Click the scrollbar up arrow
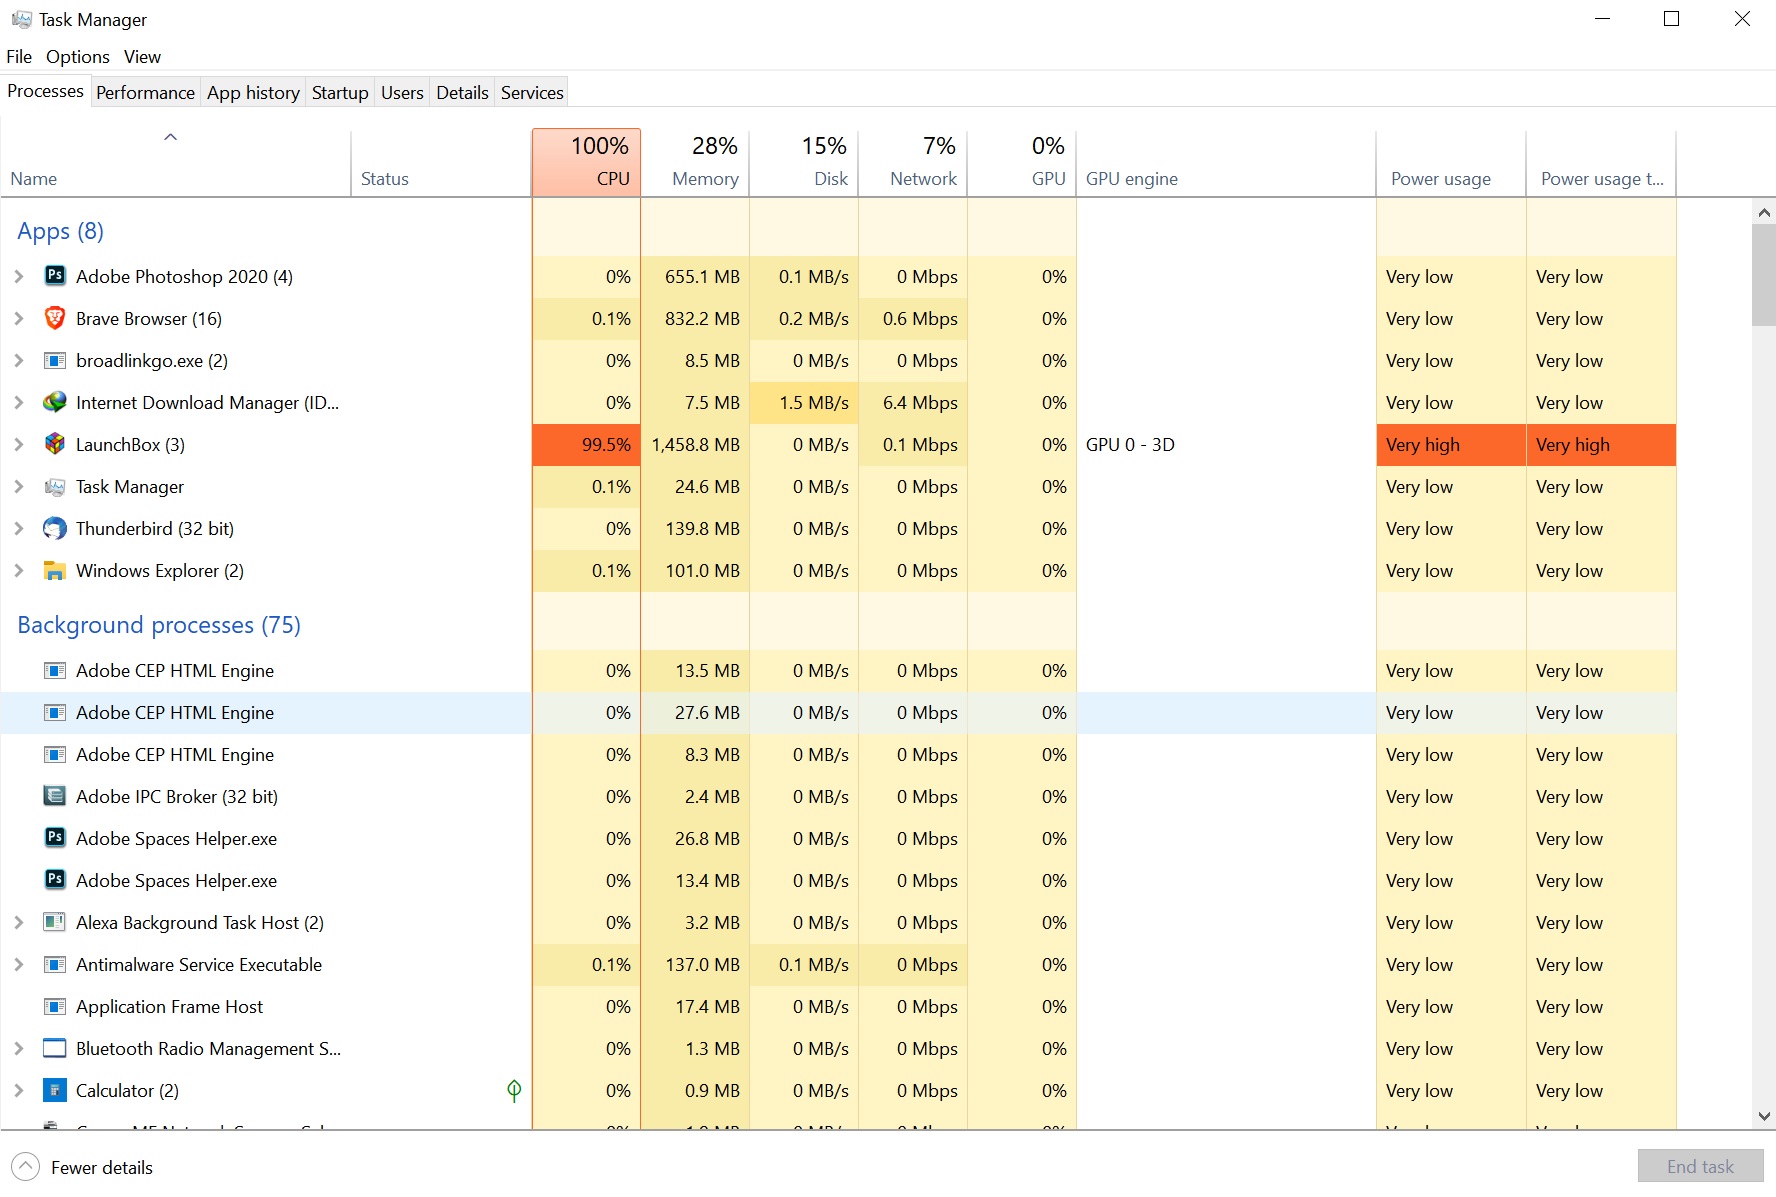Screen dimensions: 1776x1197 1764,212
